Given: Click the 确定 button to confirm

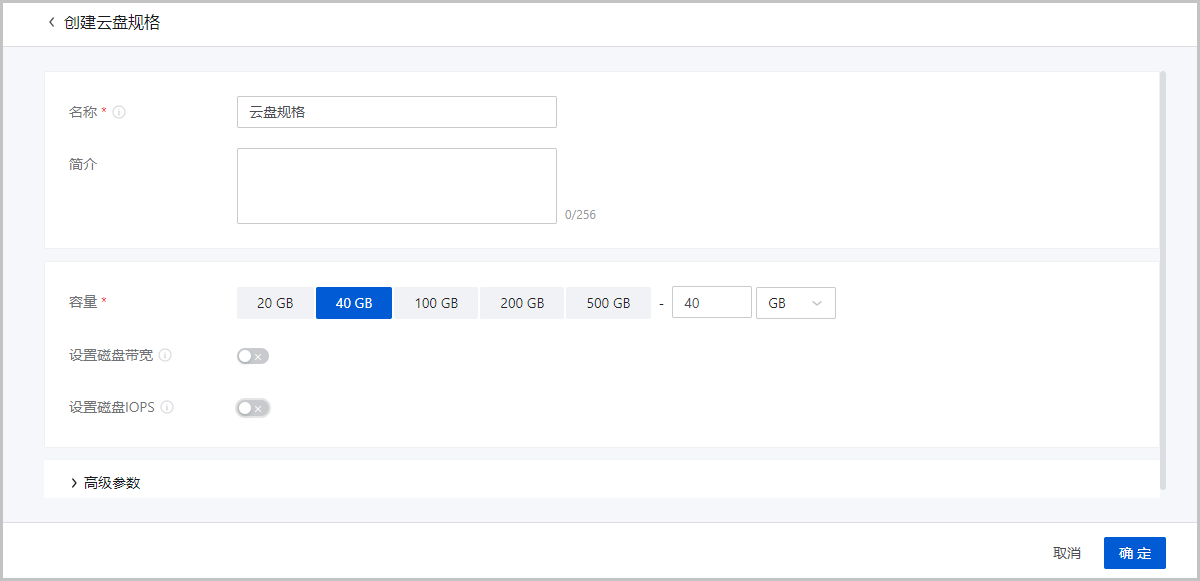Looking at the screenshot, I should click(1134, 553).
